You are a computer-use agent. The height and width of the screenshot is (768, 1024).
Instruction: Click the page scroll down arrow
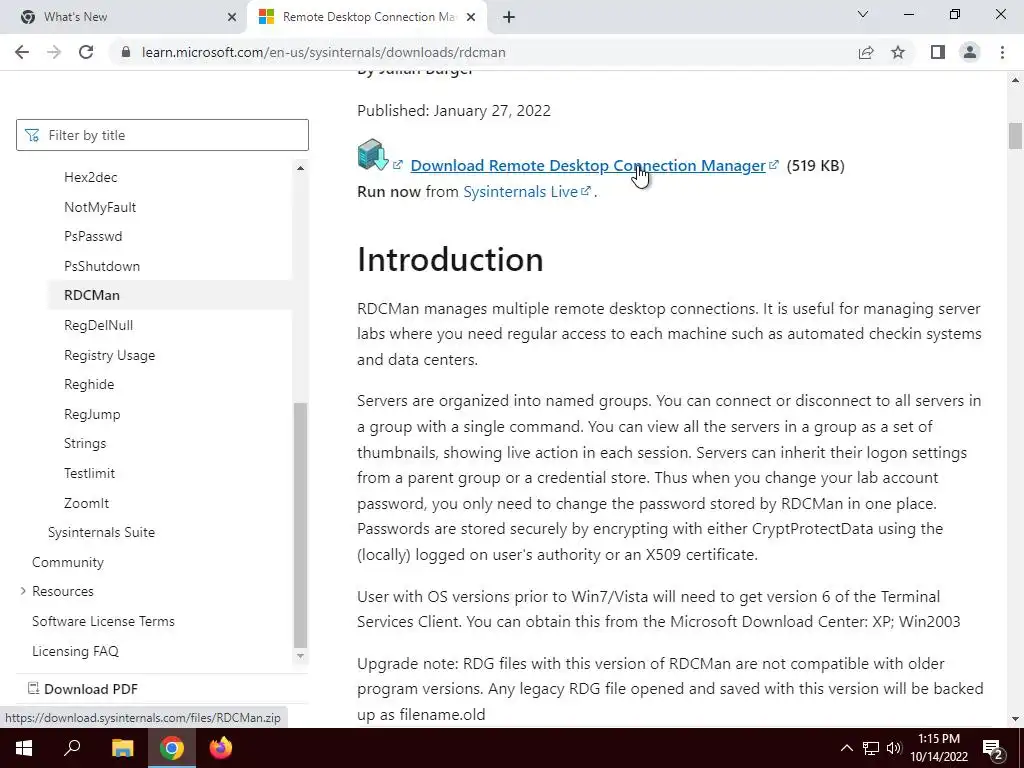1015,719
